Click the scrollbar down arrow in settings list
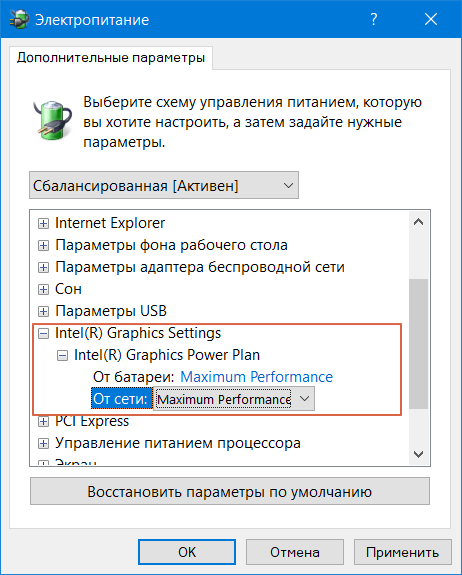 tap(418, 454)
